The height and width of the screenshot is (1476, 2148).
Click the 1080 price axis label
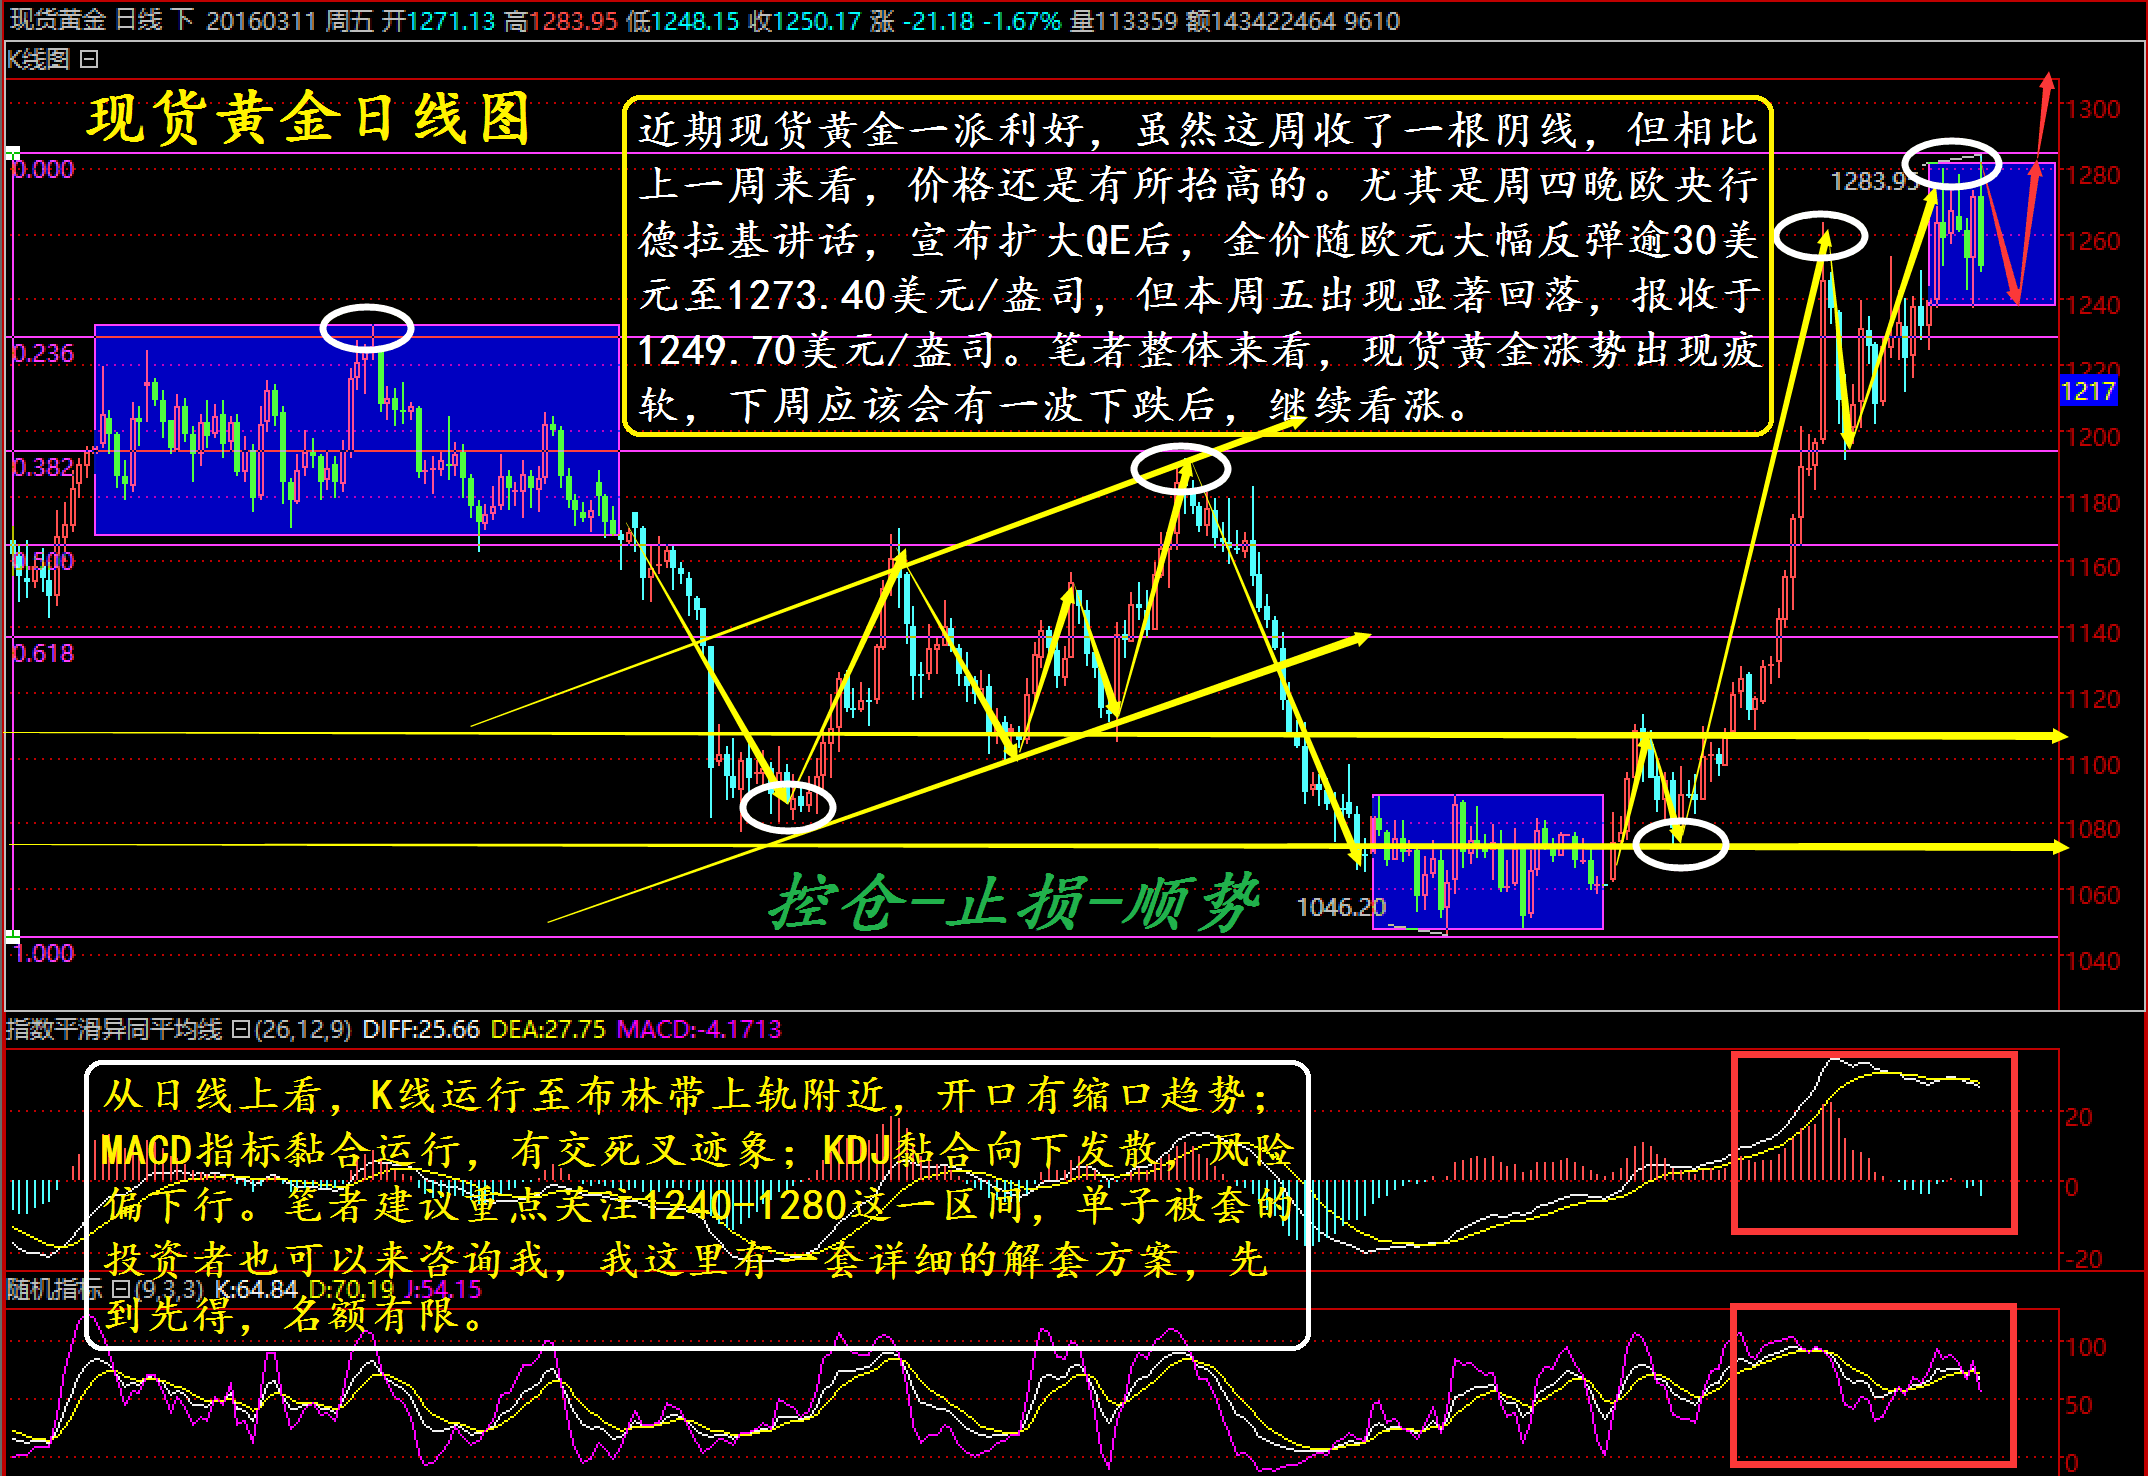(2093, 830)
